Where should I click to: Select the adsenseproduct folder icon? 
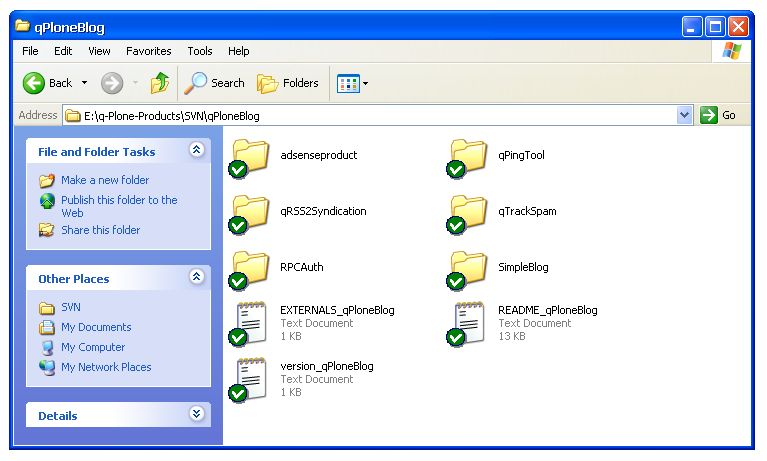click(250, 157)
